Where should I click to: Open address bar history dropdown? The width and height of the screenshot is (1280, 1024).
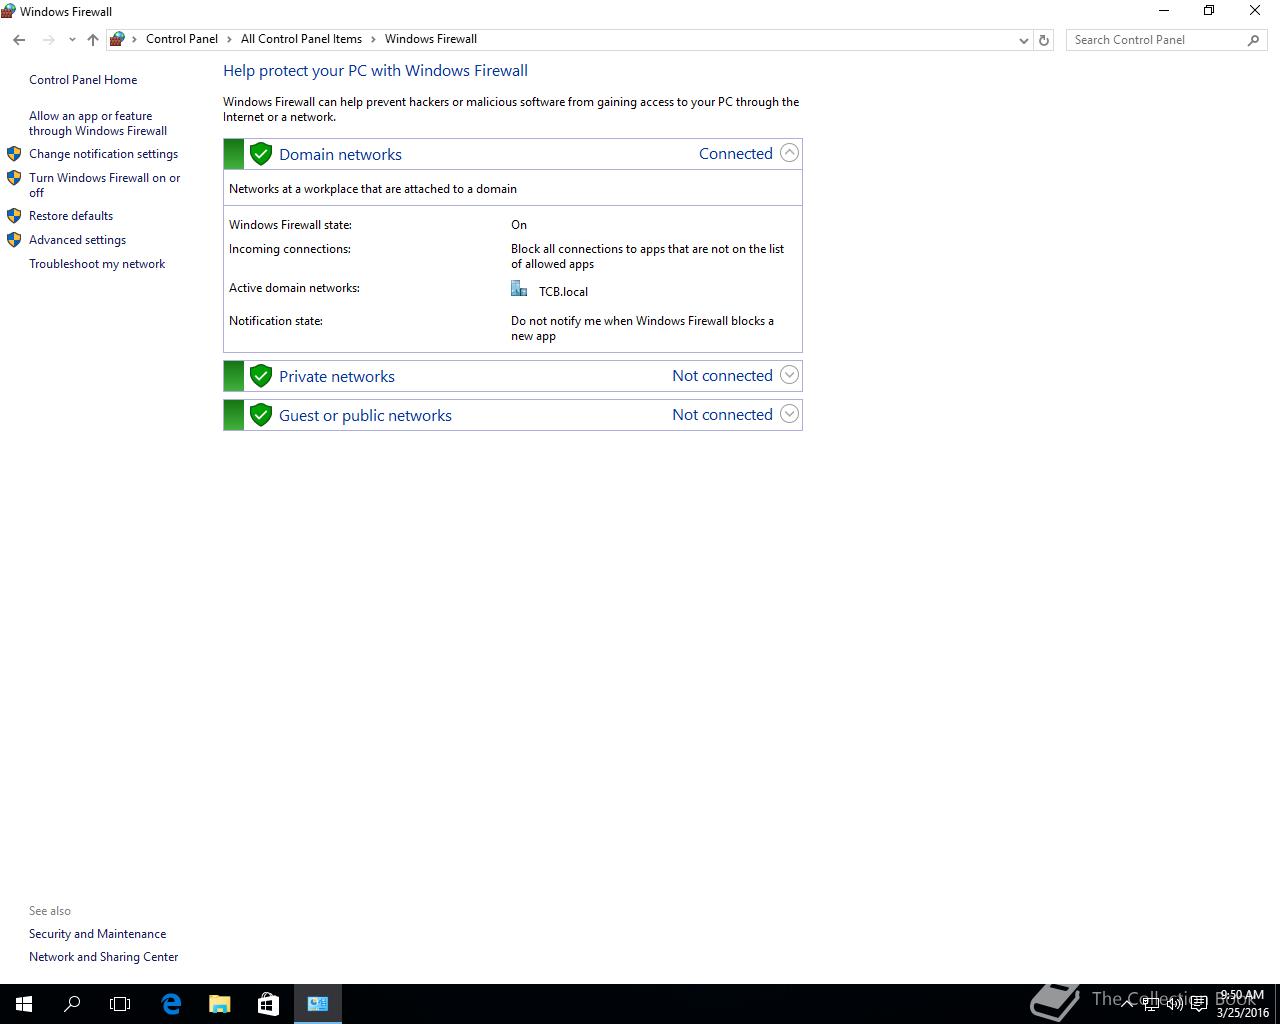[x=1023, y=40]
